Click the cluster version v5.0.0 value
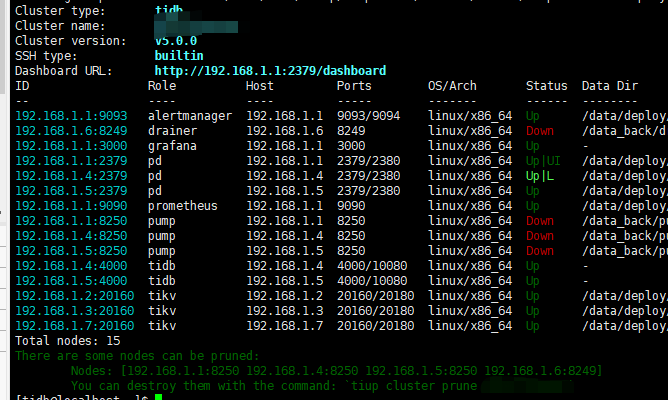This screenshot has height=400, width=668. (176, 41)
